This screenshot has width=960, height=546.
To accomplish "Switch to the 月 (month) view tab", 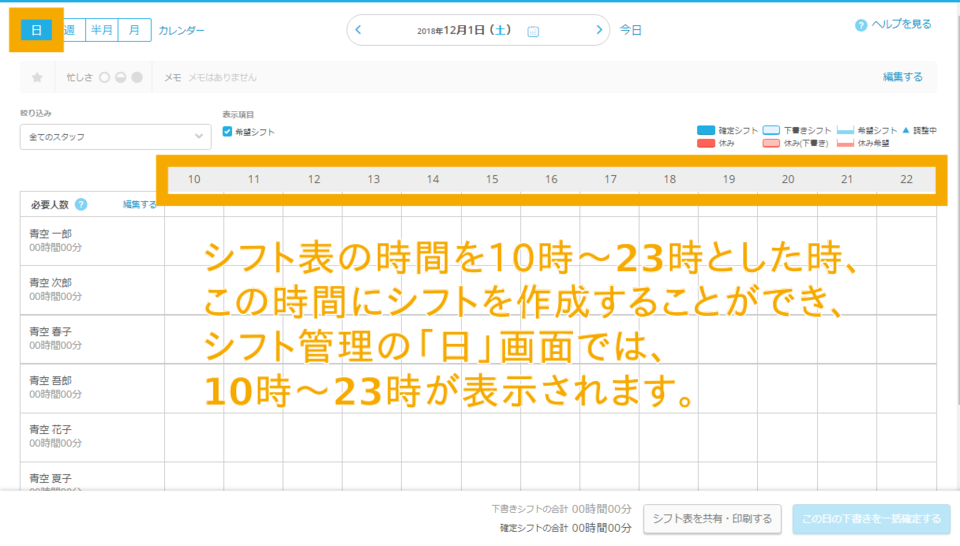I will pyautogui.click(x=135, y=30).
